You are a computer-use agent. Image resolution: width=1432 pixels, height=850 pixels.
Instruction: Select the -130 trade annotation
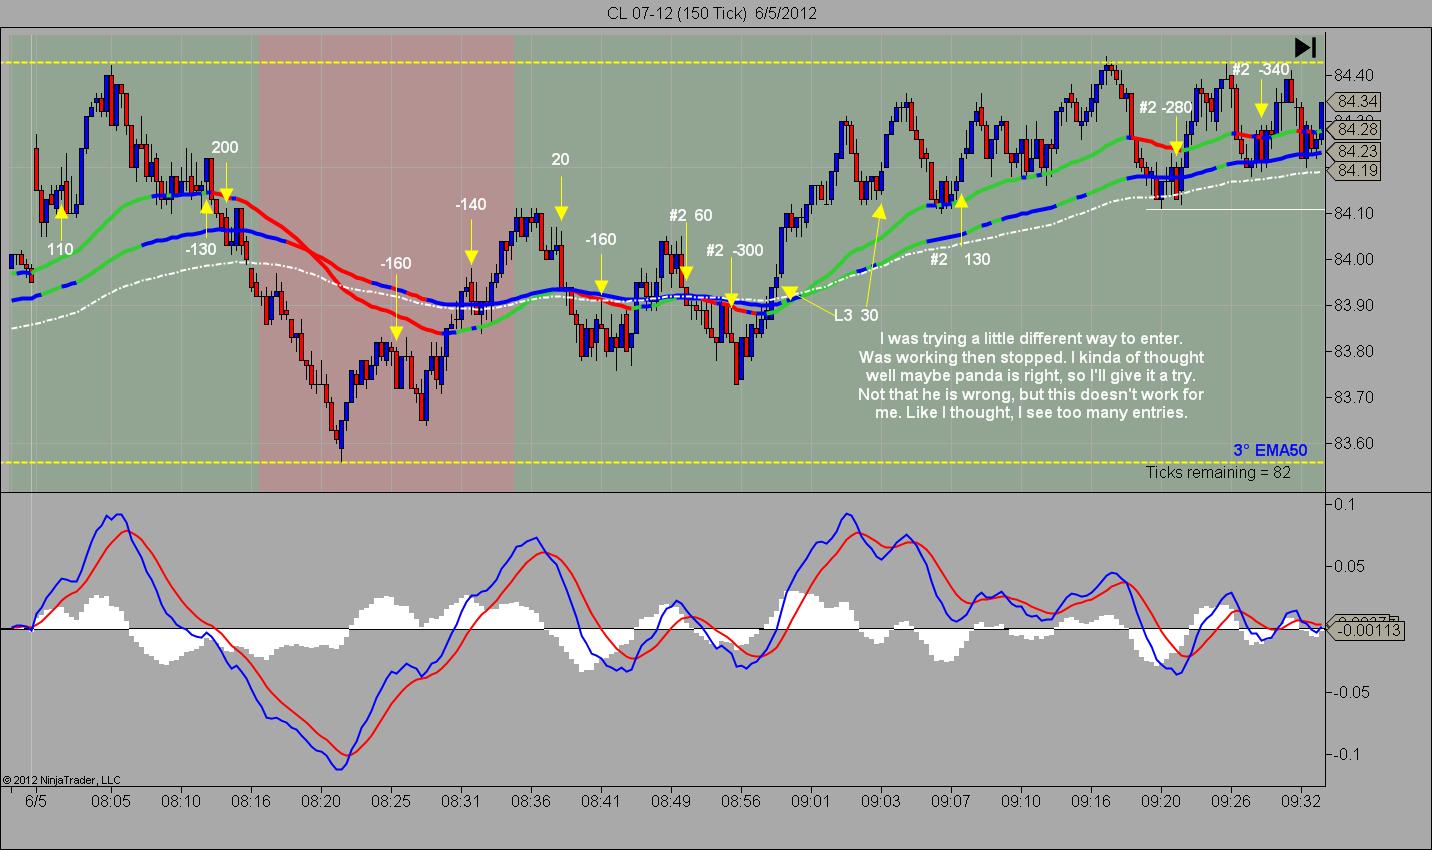(201, 249)
